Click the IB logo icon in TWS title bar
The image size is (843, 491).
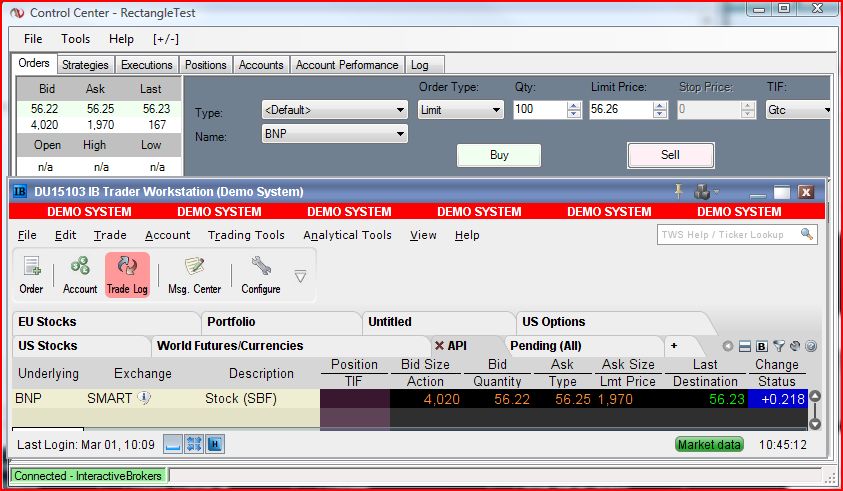point(20,191)
